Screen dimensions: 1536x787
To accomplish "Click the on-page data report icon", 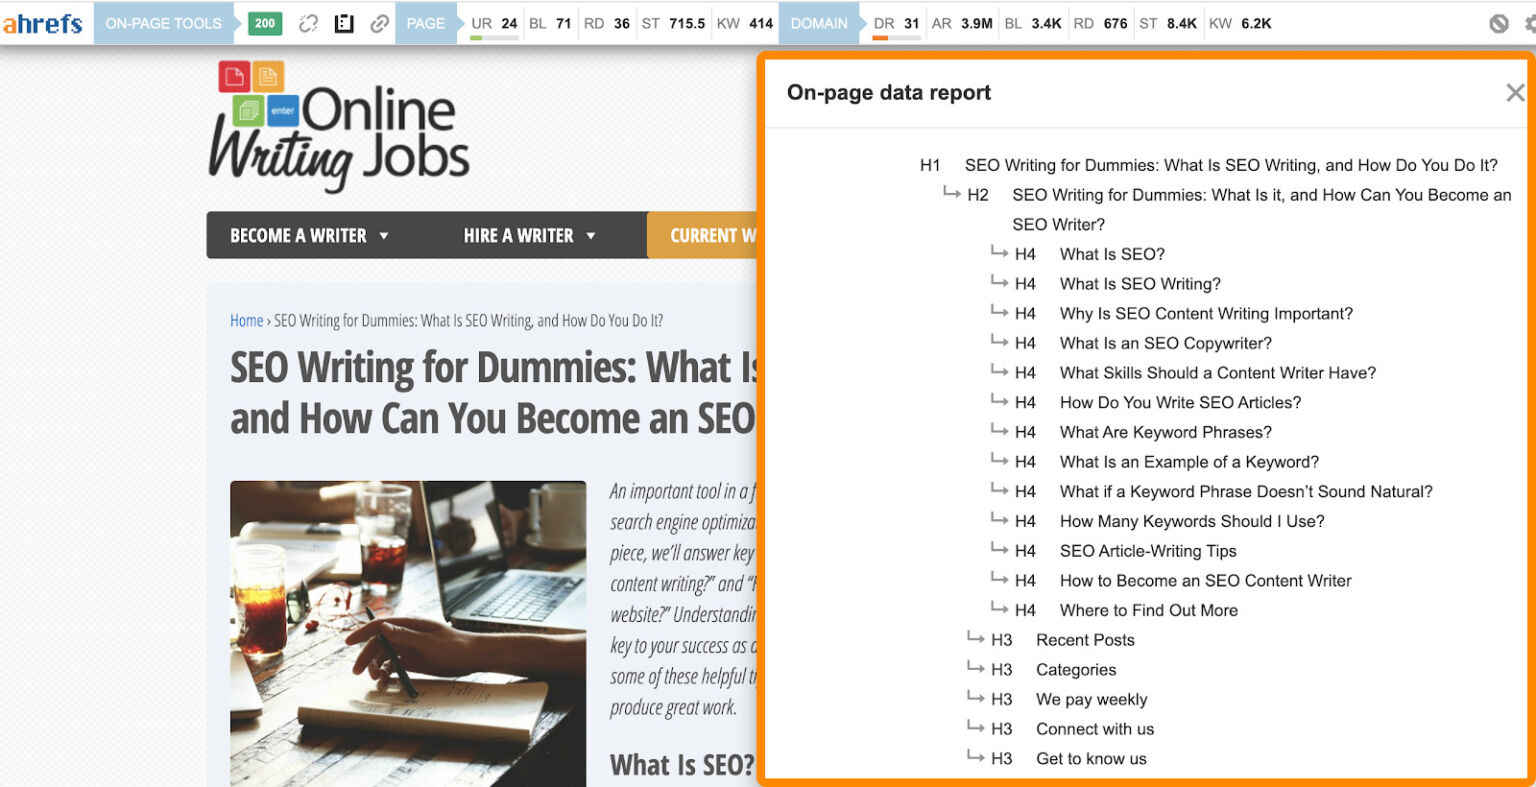I will point(343,22).
